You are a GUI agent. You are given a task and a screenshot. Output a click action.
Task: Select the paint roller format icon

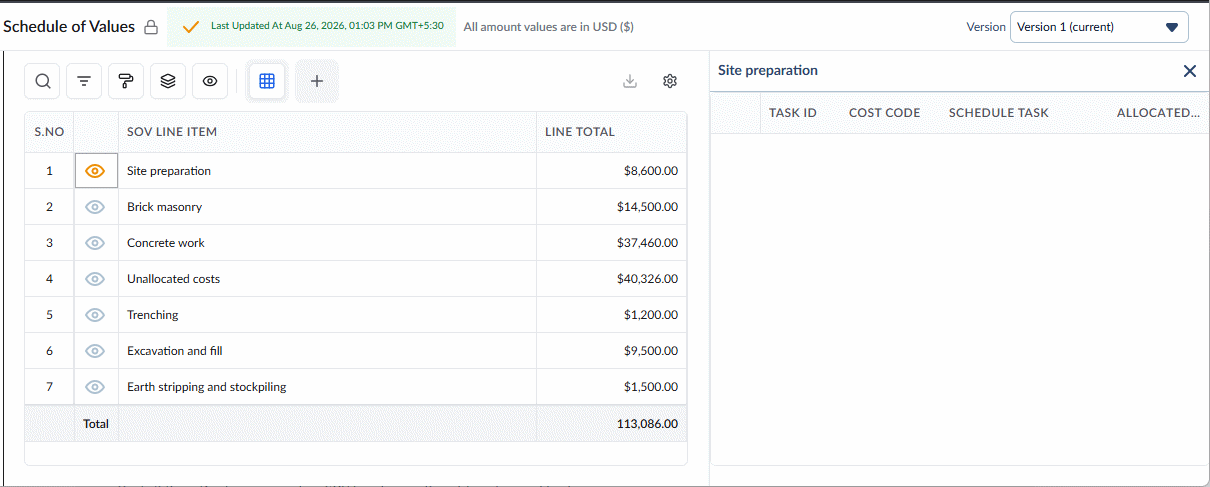coord(126,82)
